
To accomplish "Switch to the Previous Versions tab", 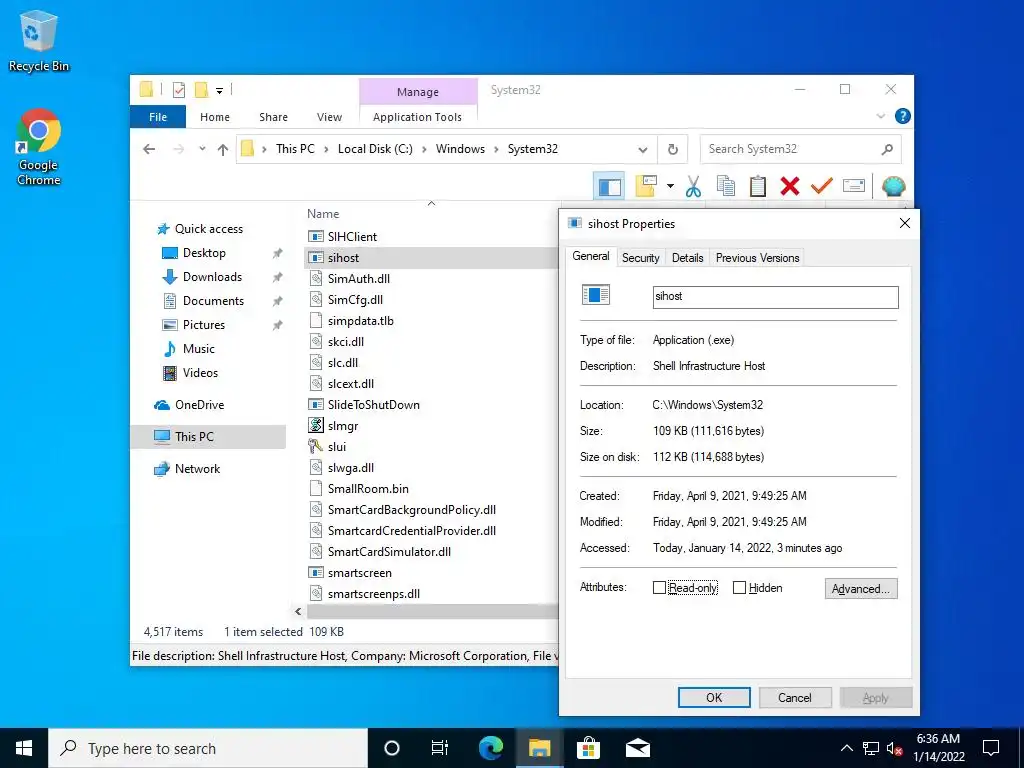I will (758, 258).
